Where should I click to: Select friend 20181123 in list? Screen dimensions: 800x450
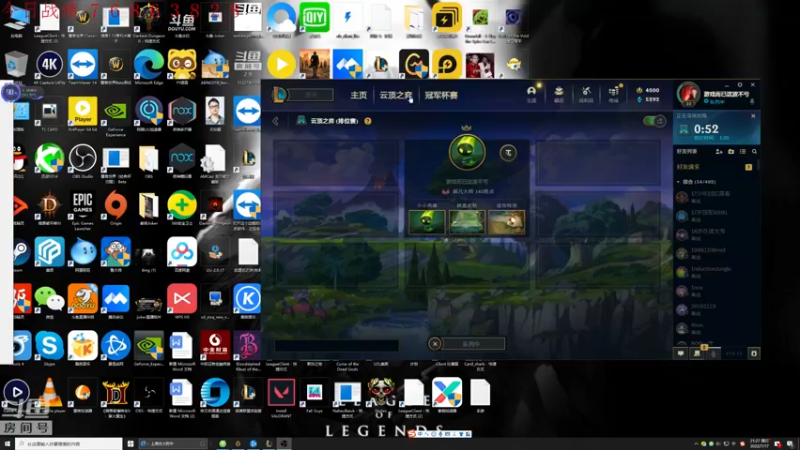(x=714, y=309)
